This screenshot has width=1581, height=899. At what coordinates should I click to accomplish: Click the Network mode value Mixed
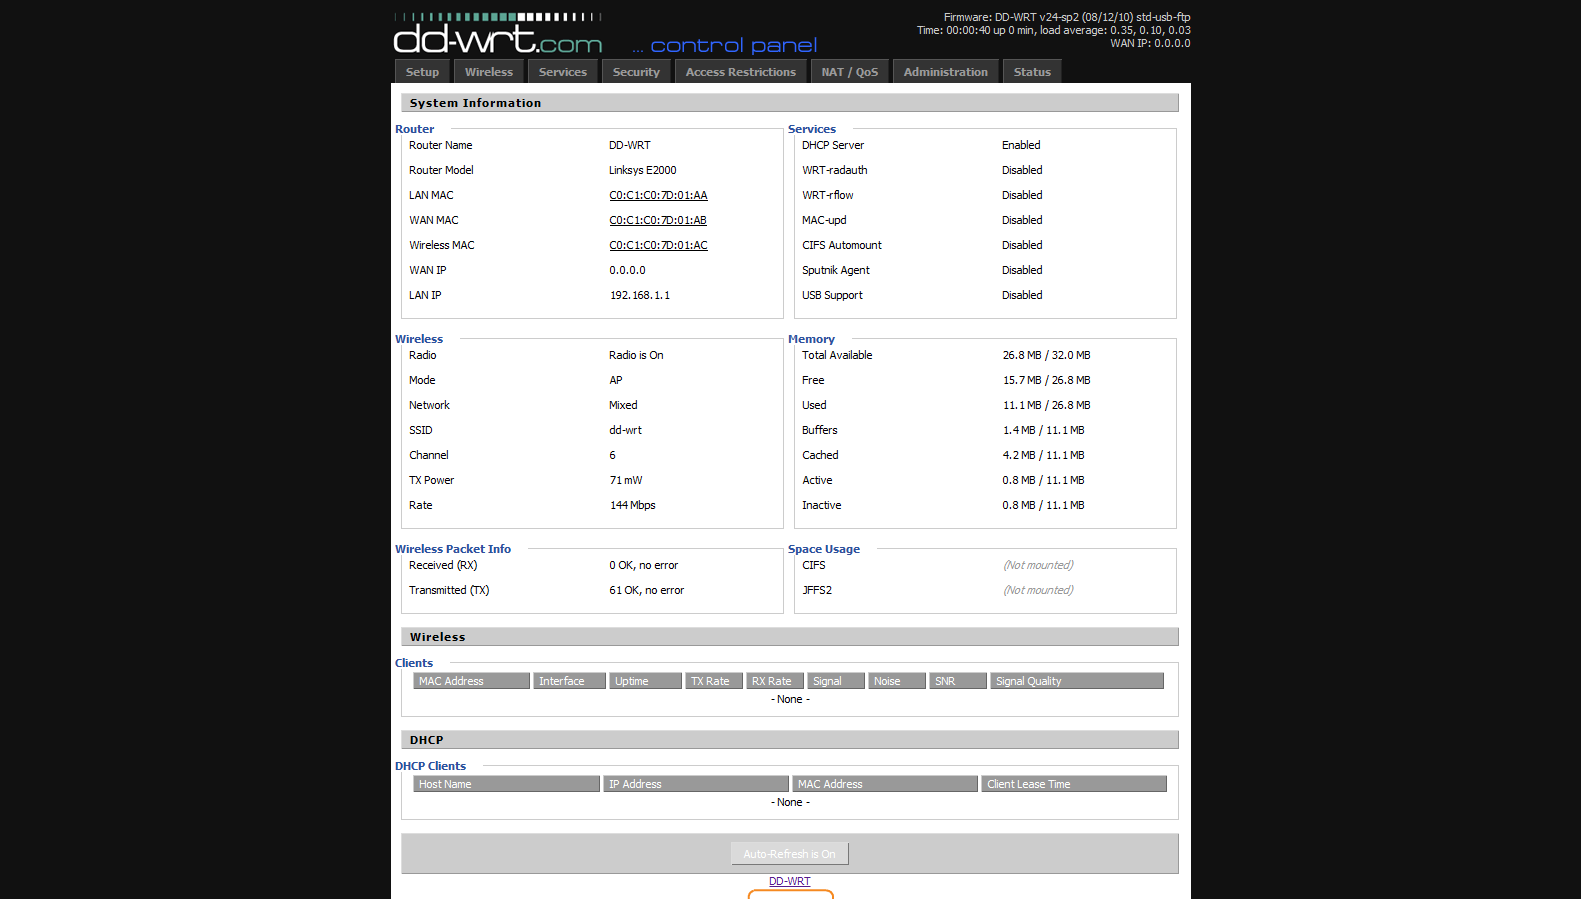[623, 406]
